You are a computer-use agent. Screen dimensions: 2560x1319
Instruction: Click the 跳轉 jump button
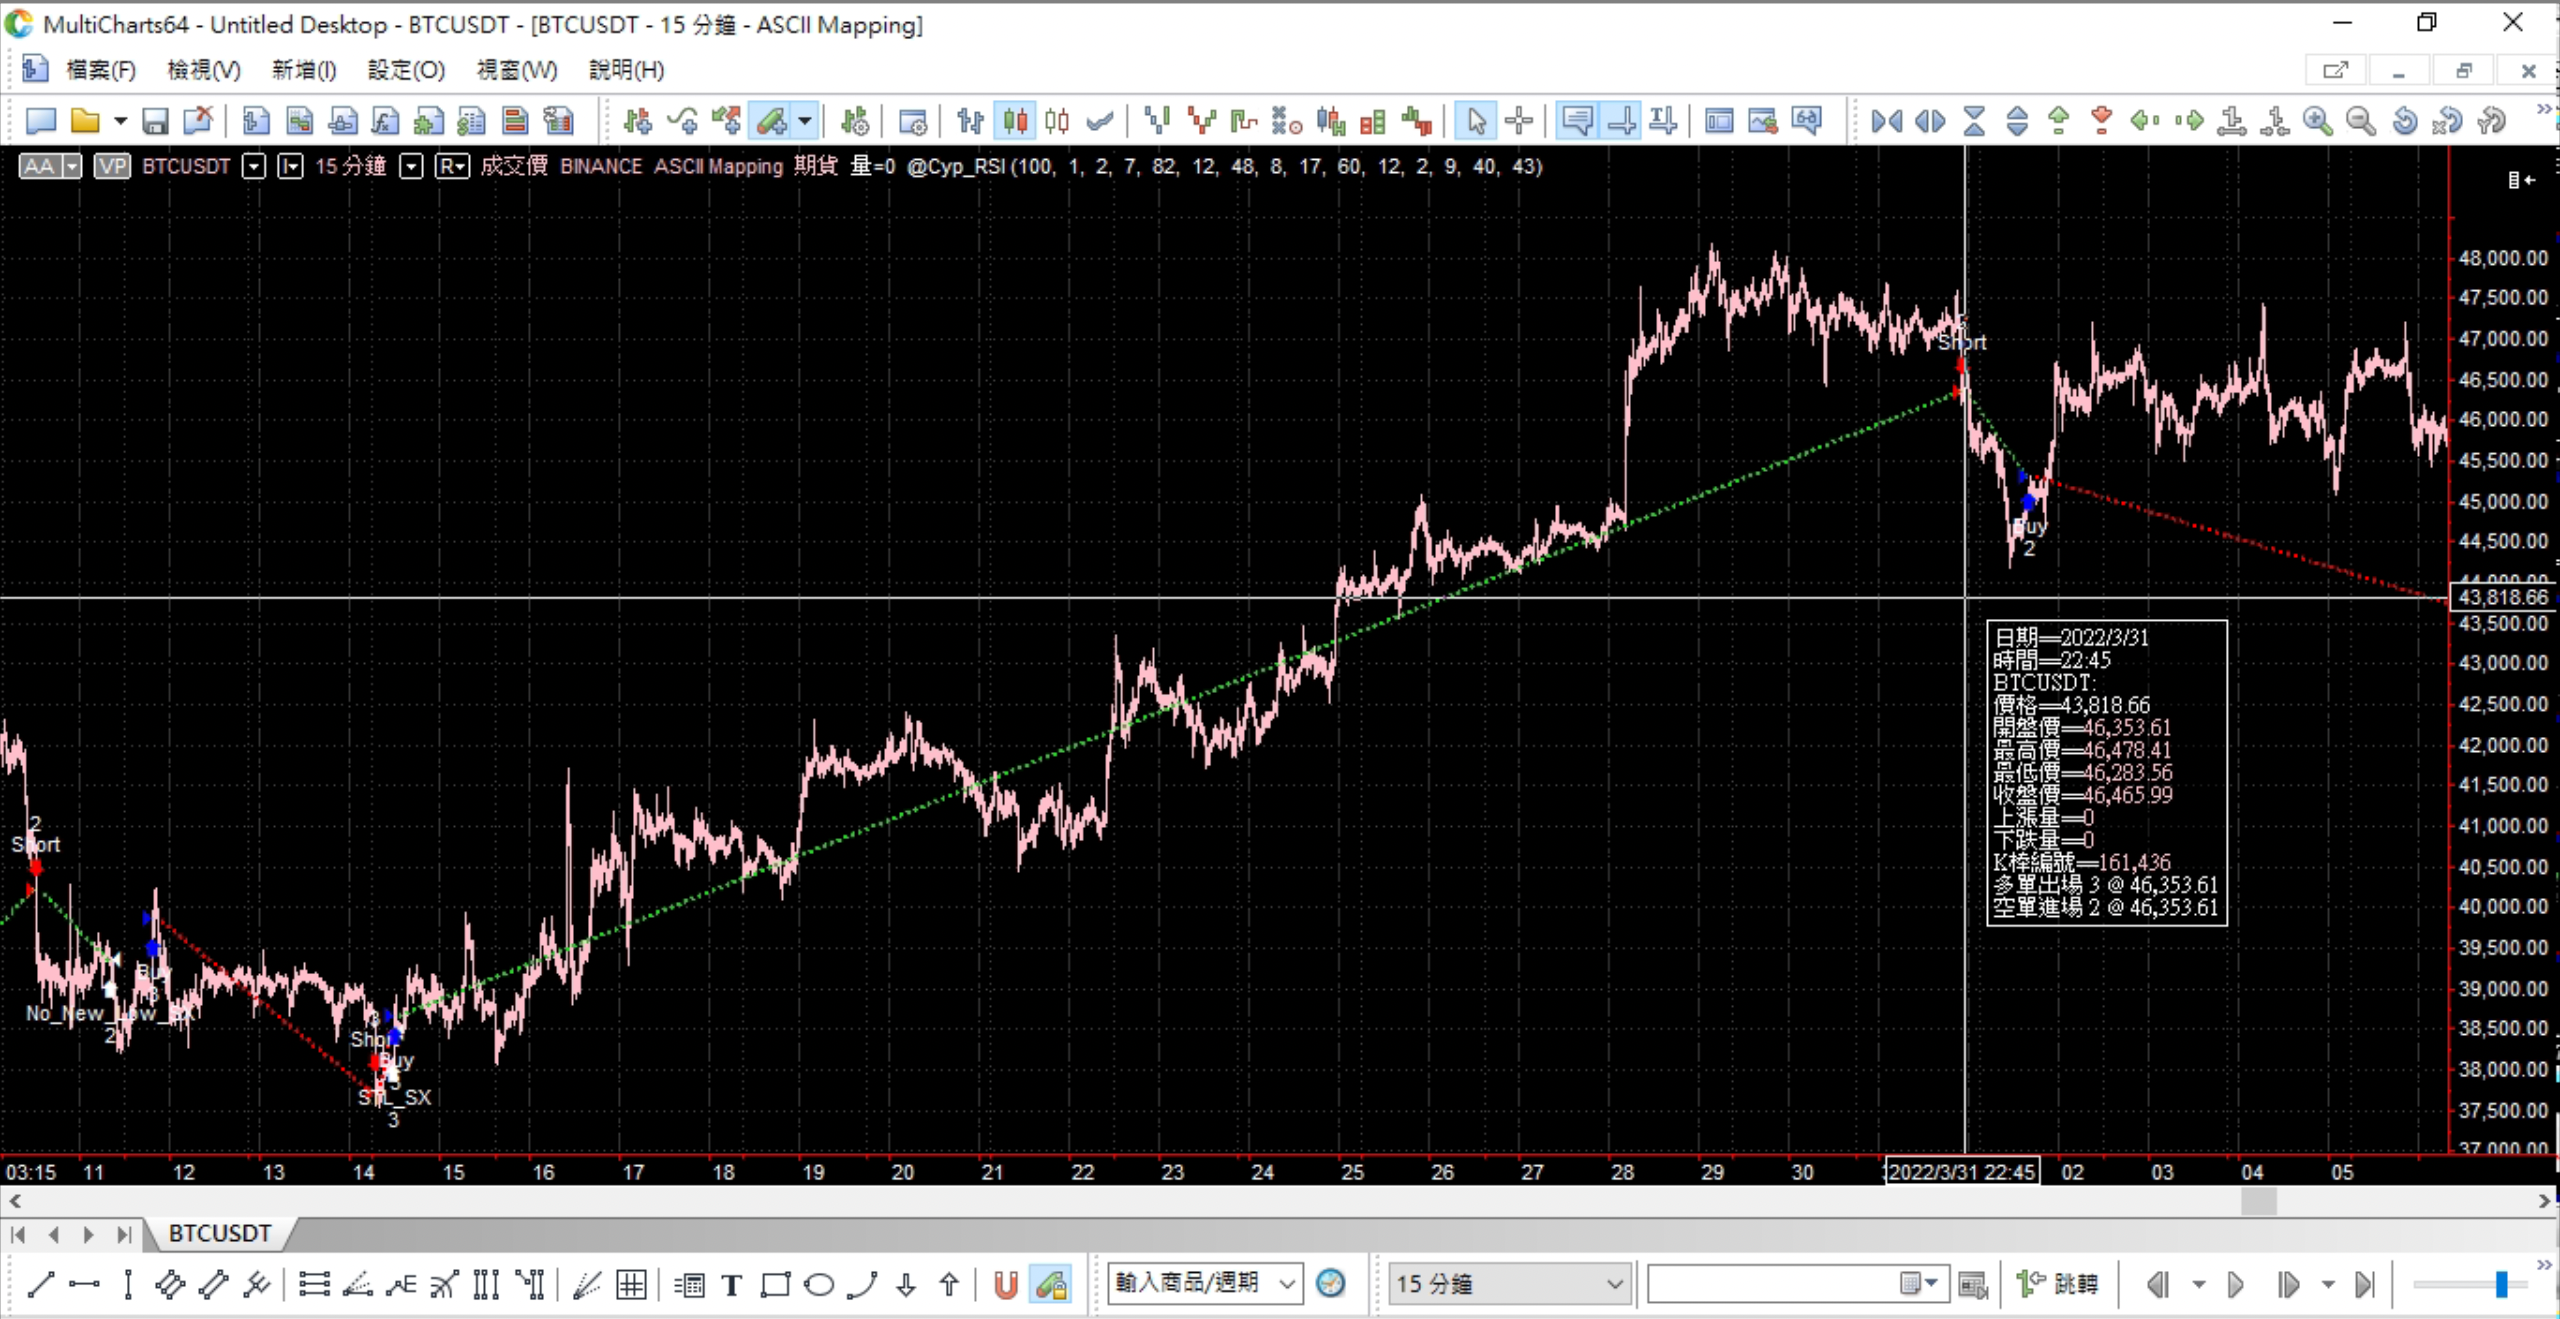2058,1283
